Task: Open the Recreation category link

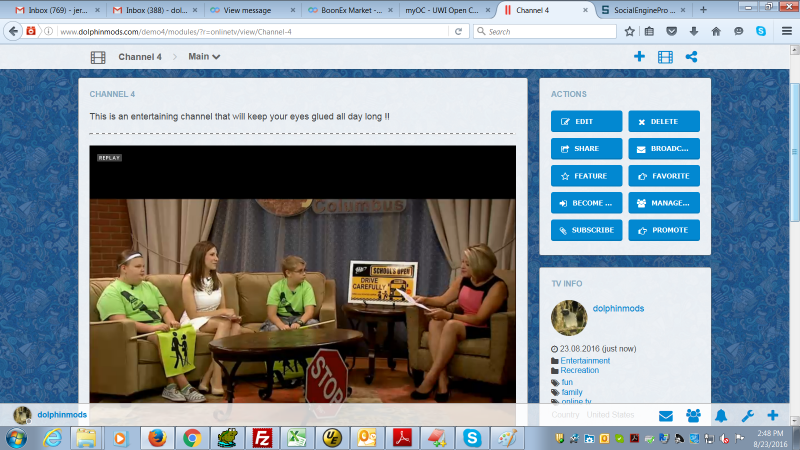Action: [x=580, y=370]
